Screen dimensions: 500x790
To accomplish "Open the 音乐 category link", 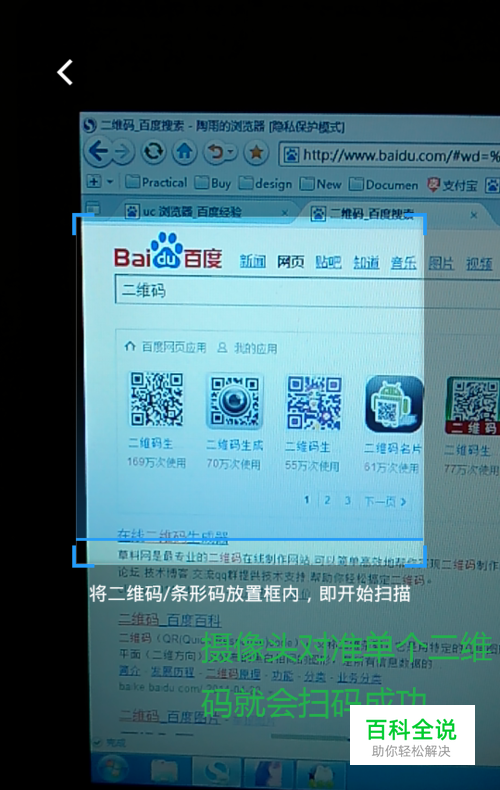I will [404, 263].
